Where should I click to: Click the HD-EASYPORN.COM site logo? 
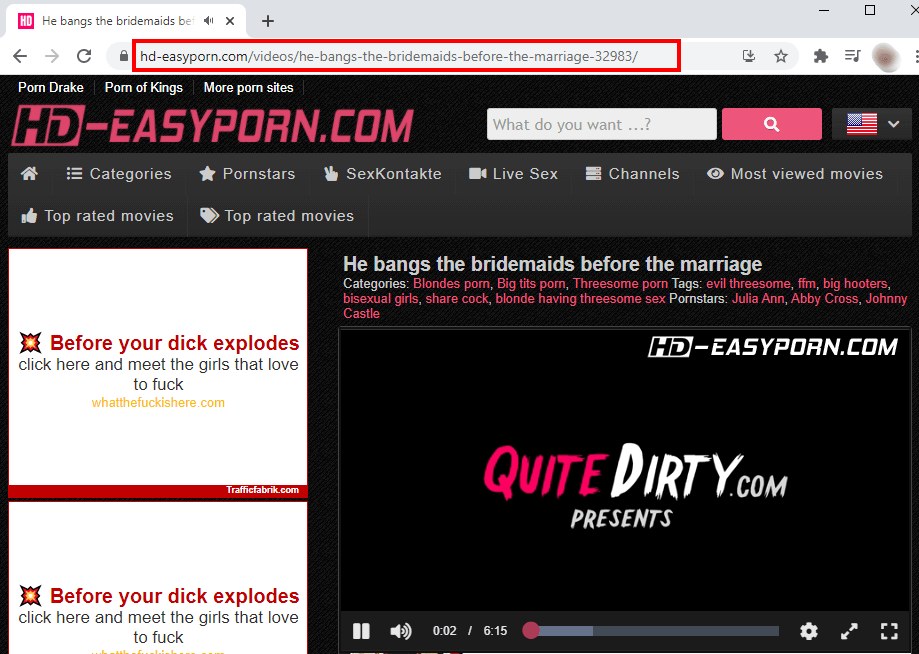[x=213, y=125]
